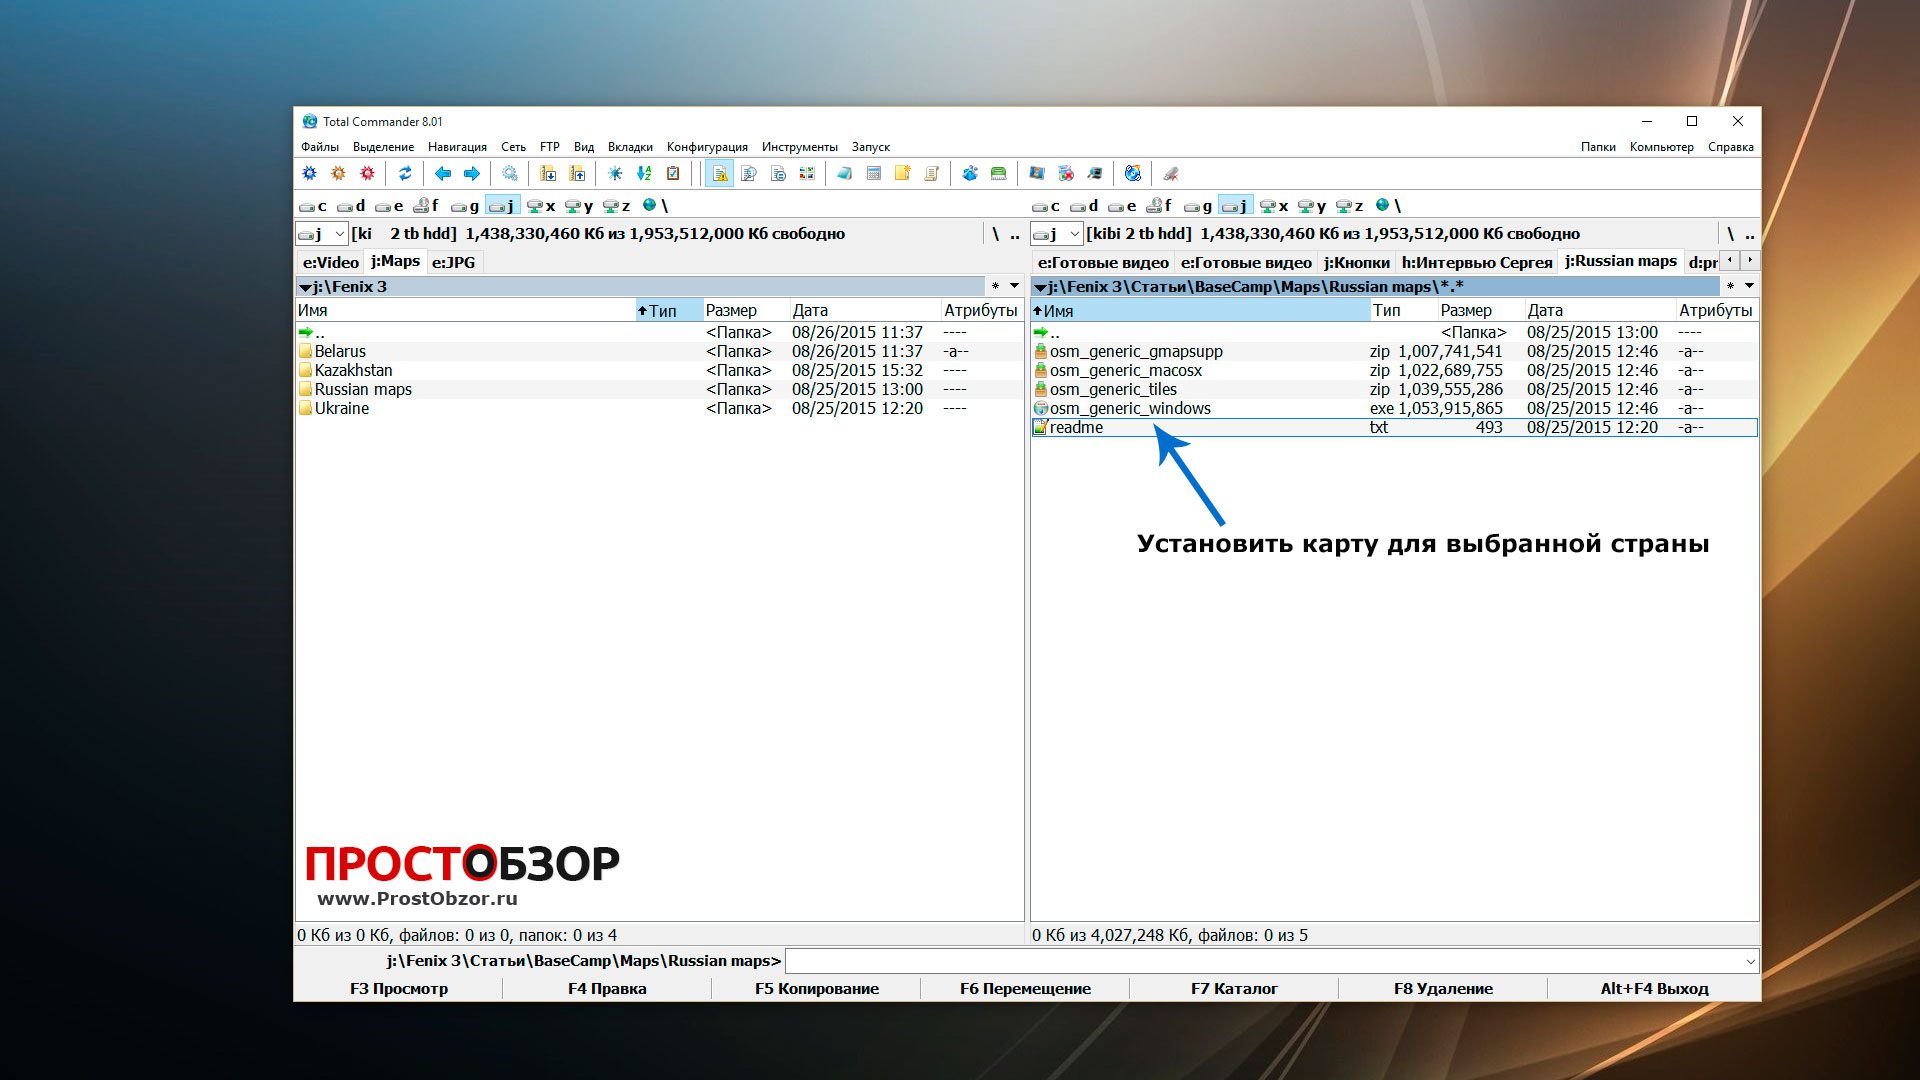This screenshot has width=1920, height=1080.
Task: Open right panel favorites asterisk menu
Action: tap(1730, 287)
